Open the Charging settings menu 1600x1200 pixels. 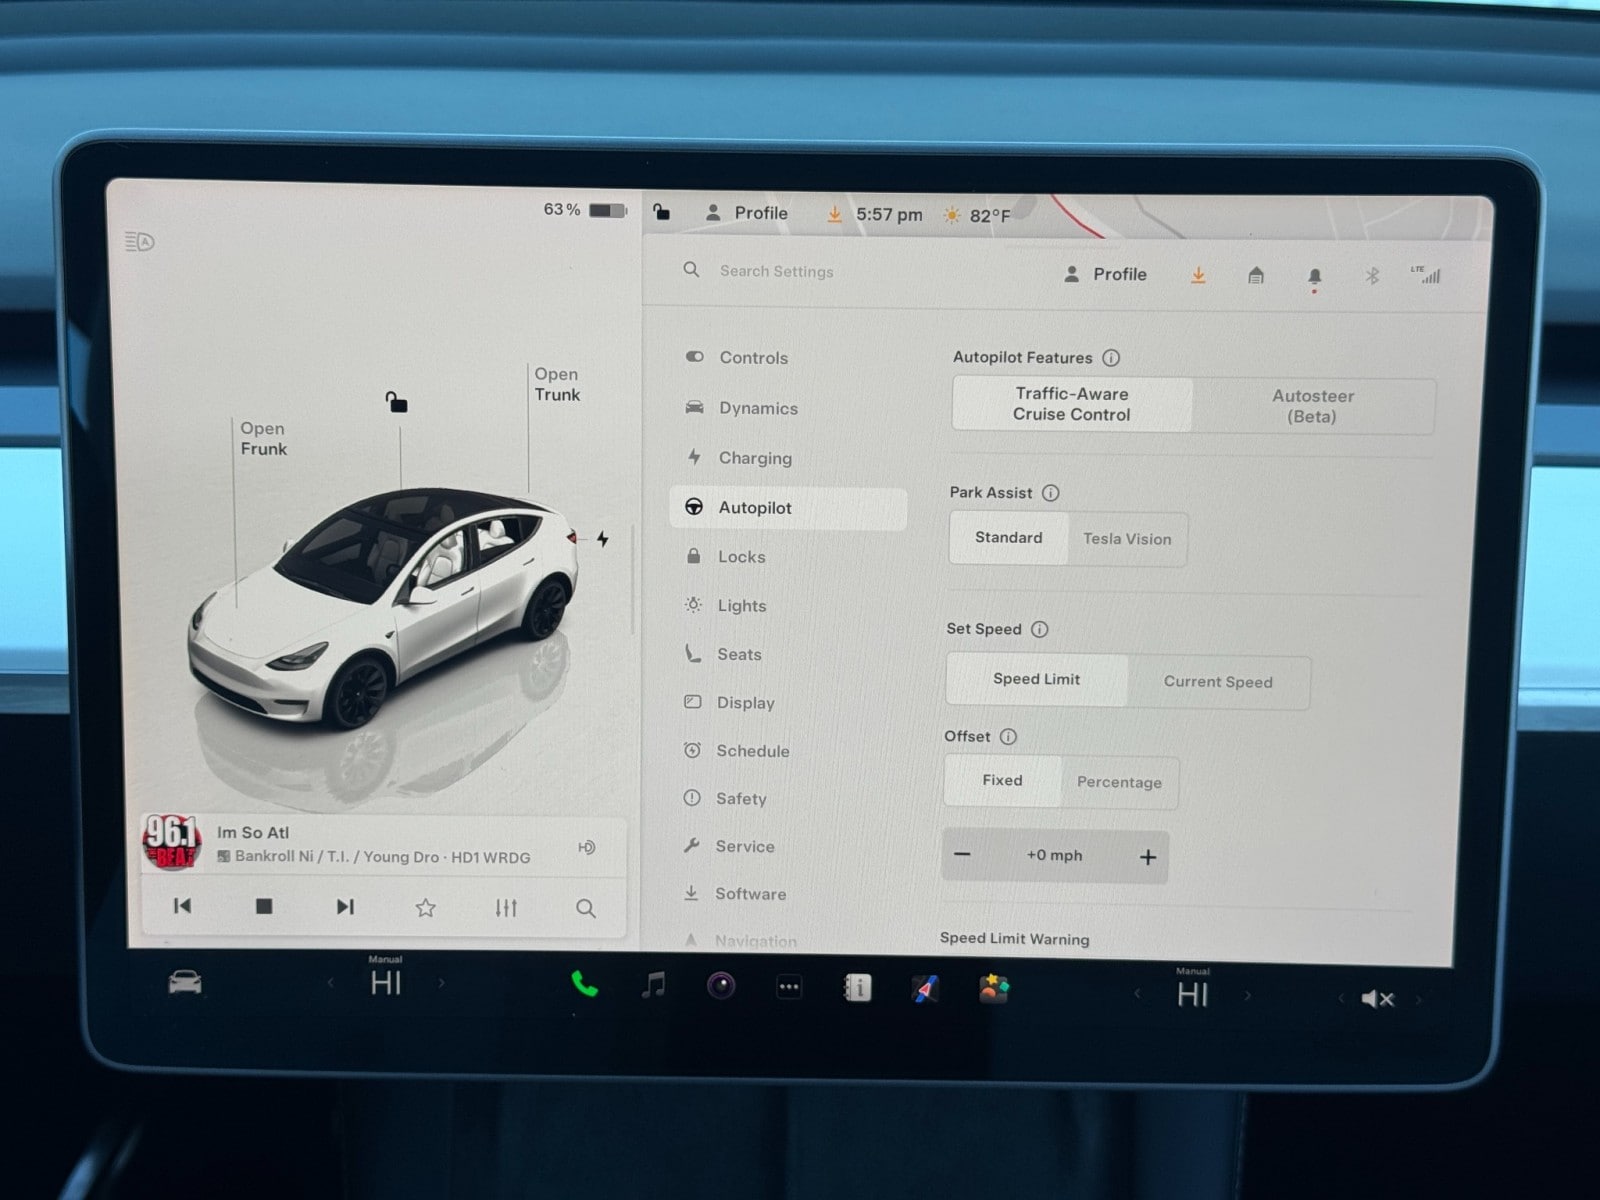click(754, 458)
